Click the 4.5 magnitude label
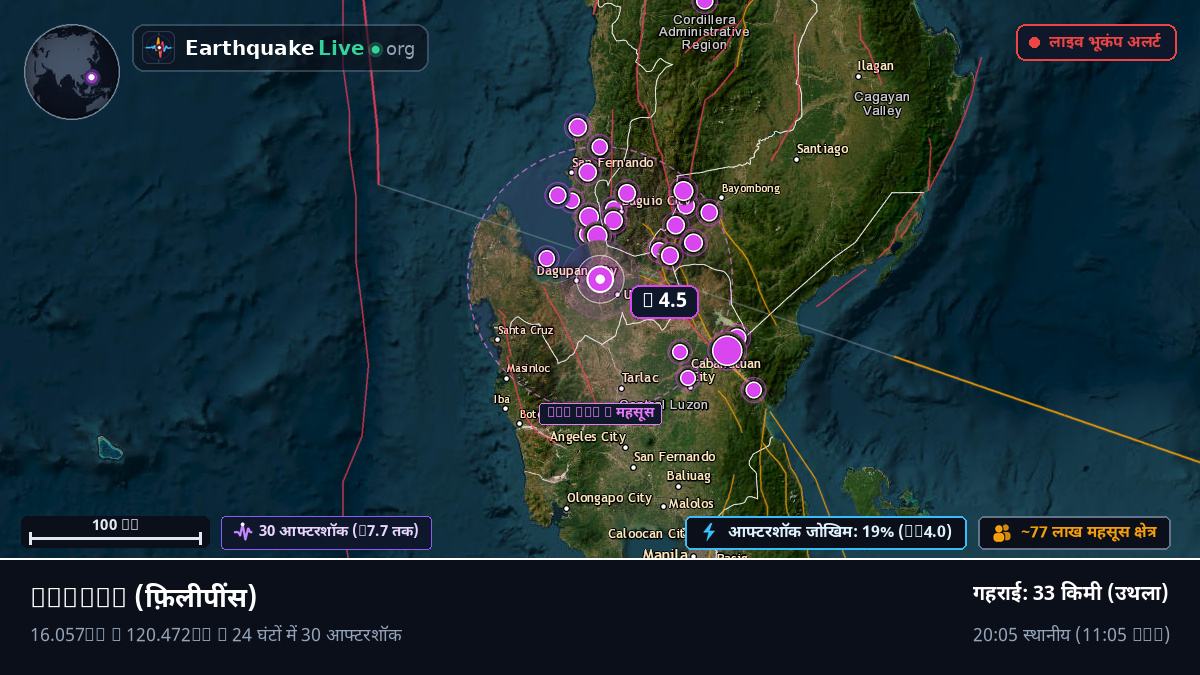 [664, 300]
